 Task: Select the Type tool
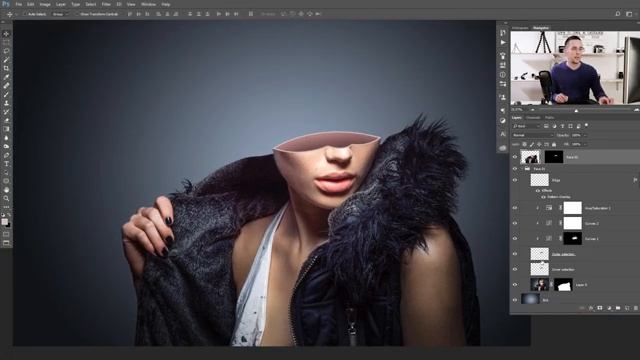6,164
